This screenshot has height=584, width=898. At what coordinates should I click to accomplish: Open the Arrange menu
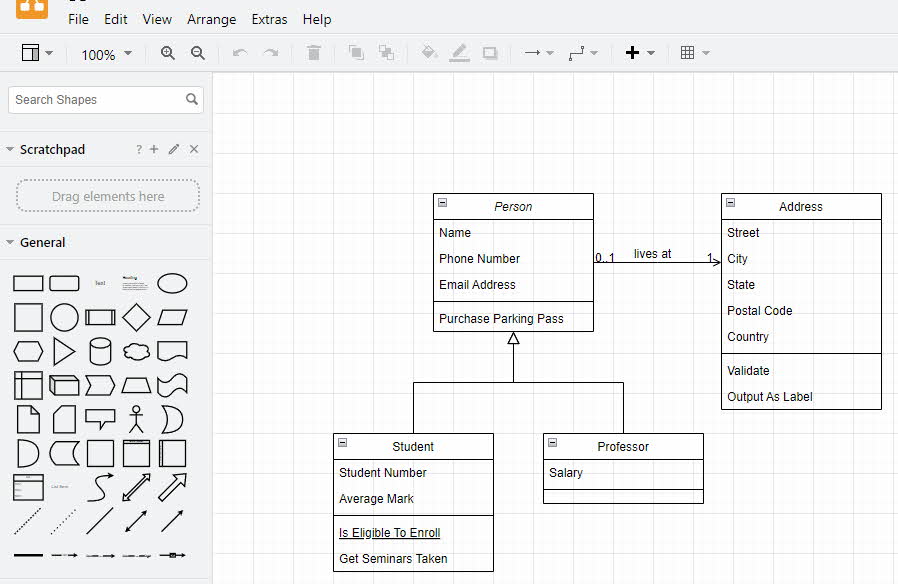211,19
